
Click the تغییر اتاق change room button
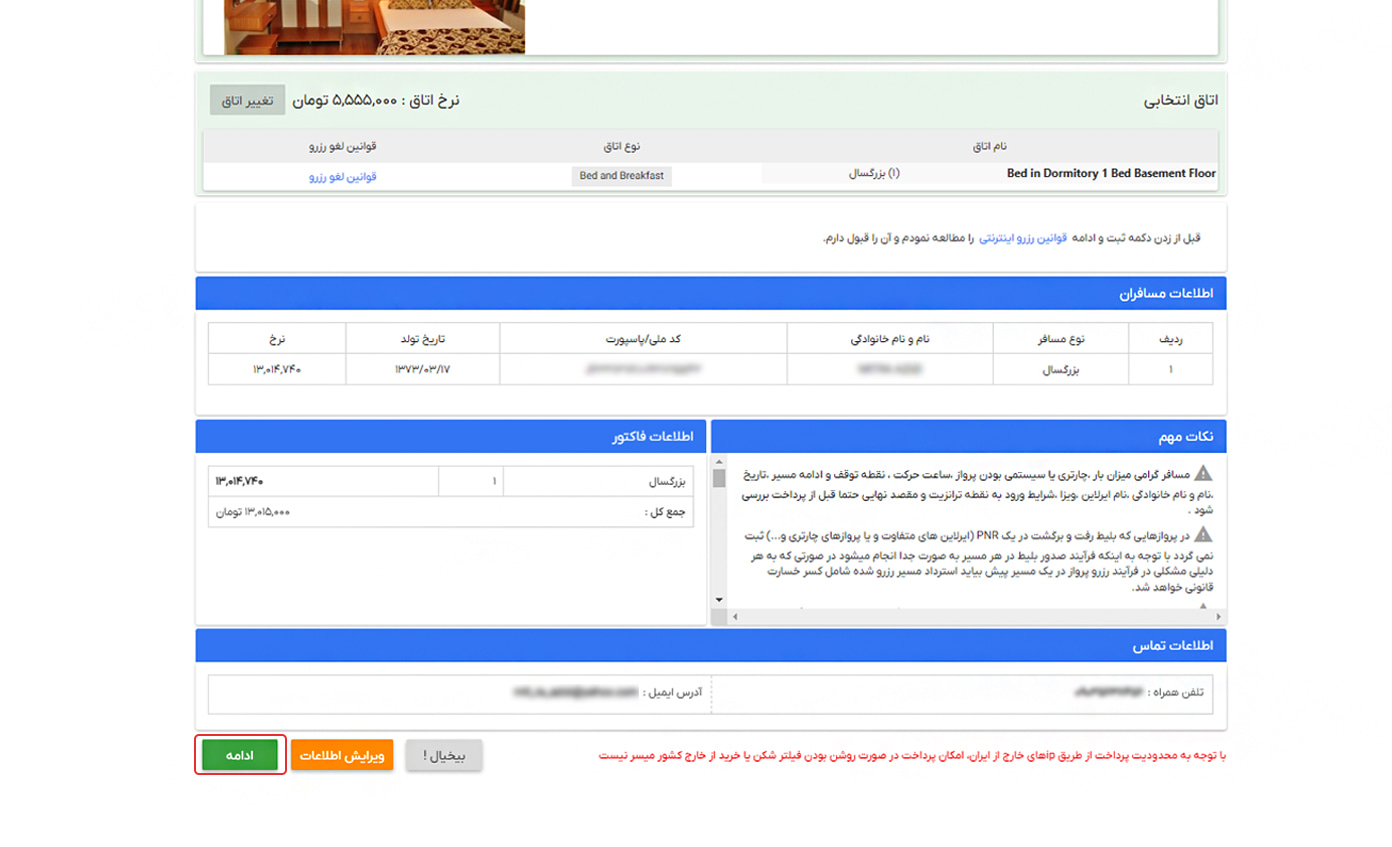[246, 100]
